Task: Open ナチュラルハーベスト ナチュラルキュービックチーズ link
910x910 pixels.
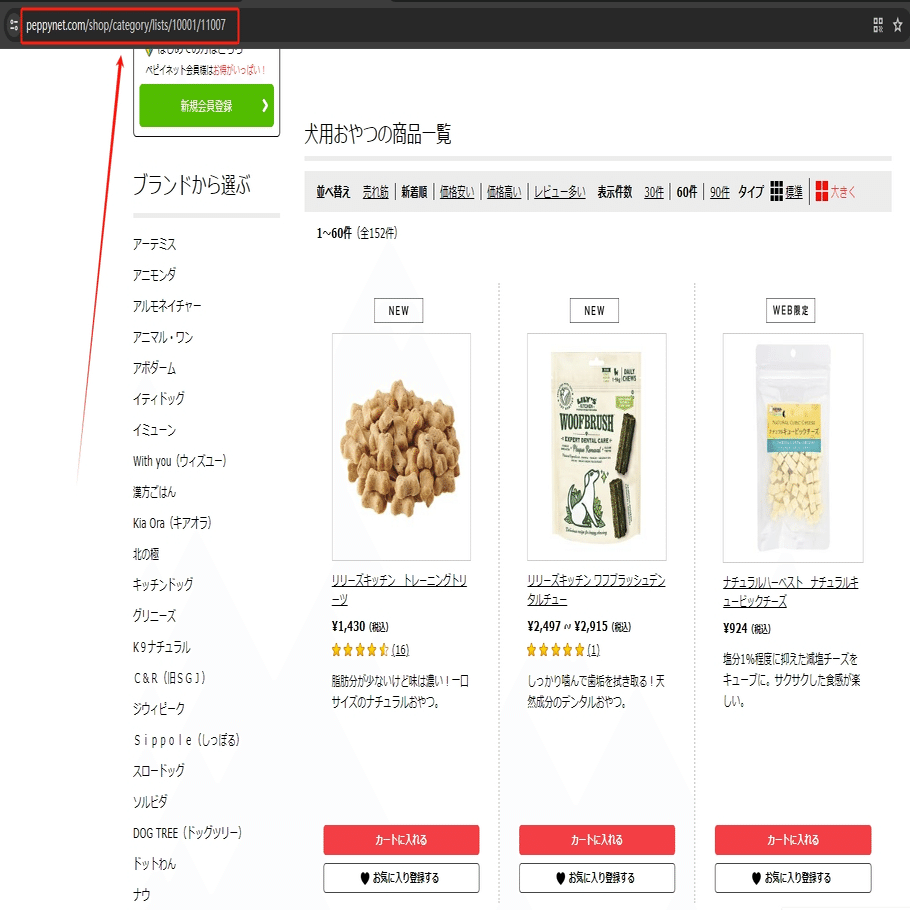Action: click(x=790, y=591)
